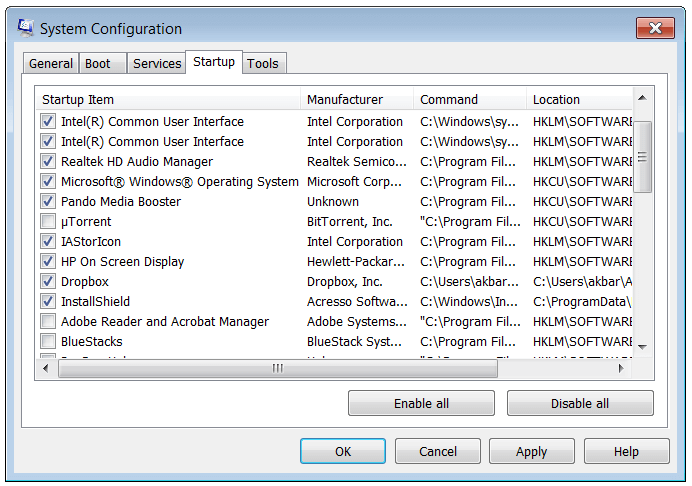Sort by Command column header
This screenshot has height=486, width=692.
(x=470, y=99)
